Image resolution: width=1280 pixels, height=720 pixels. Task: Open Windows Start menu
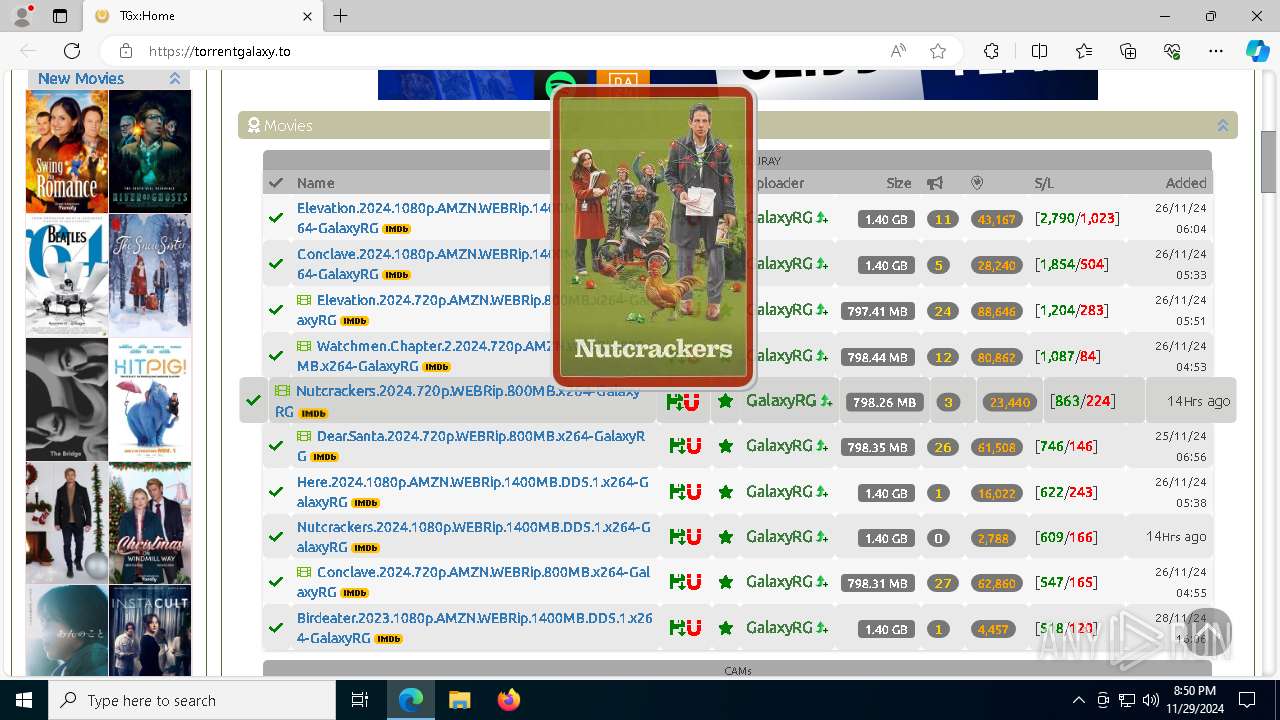24,700
